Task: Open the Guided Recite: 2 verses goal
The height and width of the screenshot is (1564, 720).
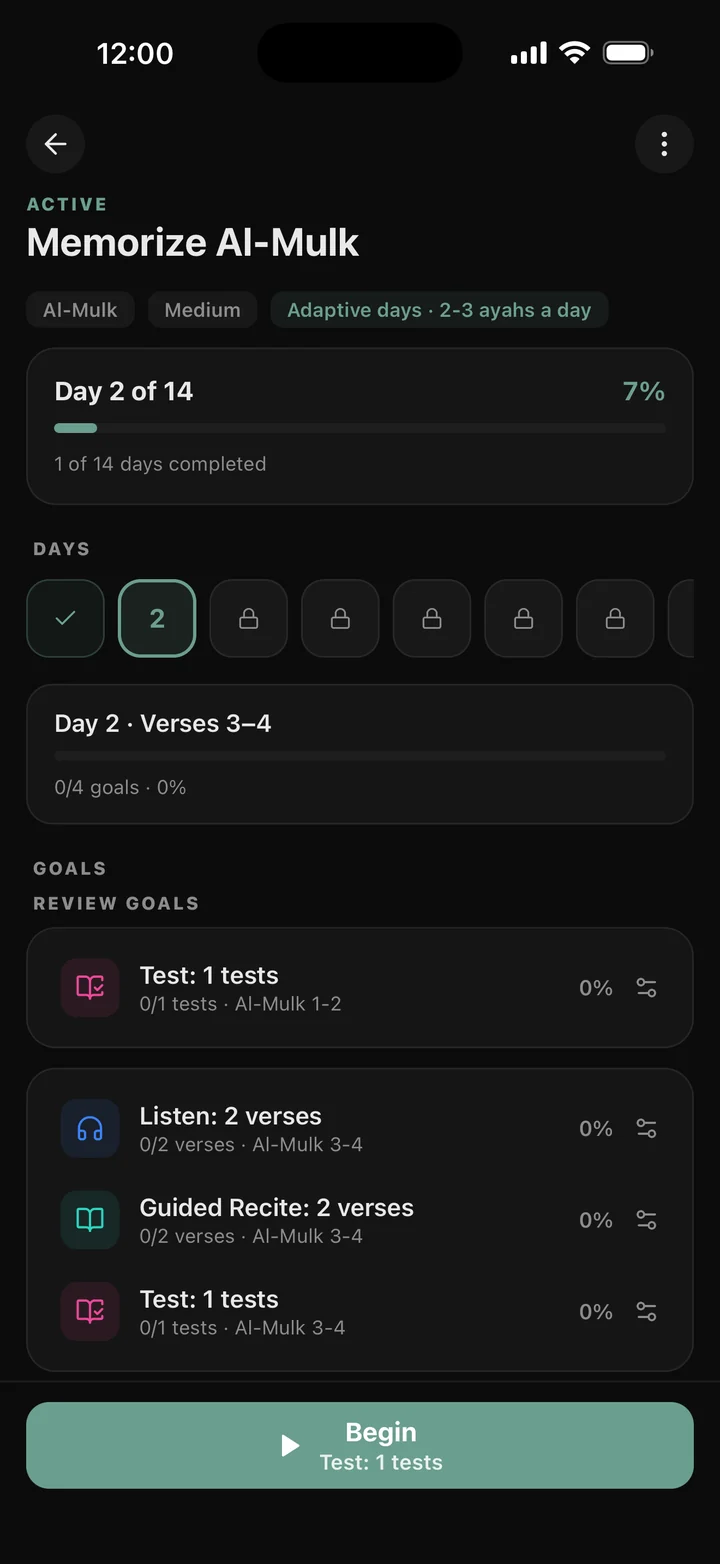Action: tap(360, 1220)
